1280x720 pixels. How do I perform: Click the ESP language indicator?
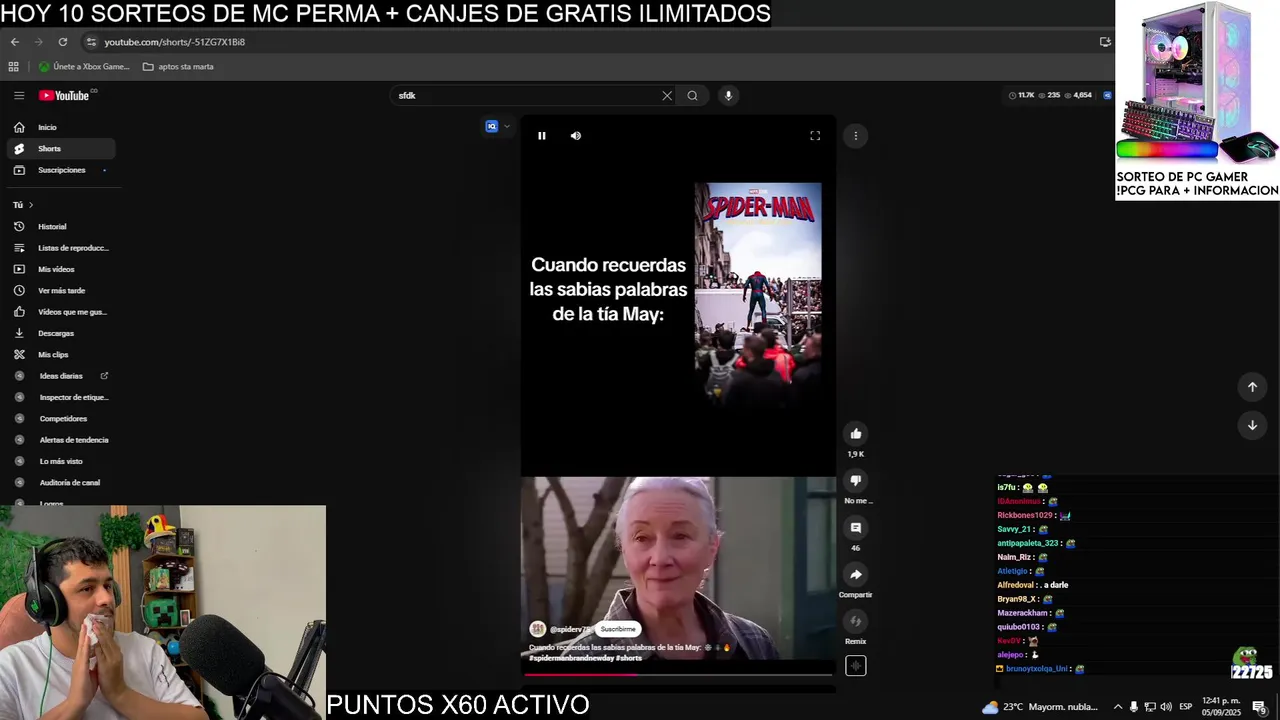click(x=1186, y=707)
